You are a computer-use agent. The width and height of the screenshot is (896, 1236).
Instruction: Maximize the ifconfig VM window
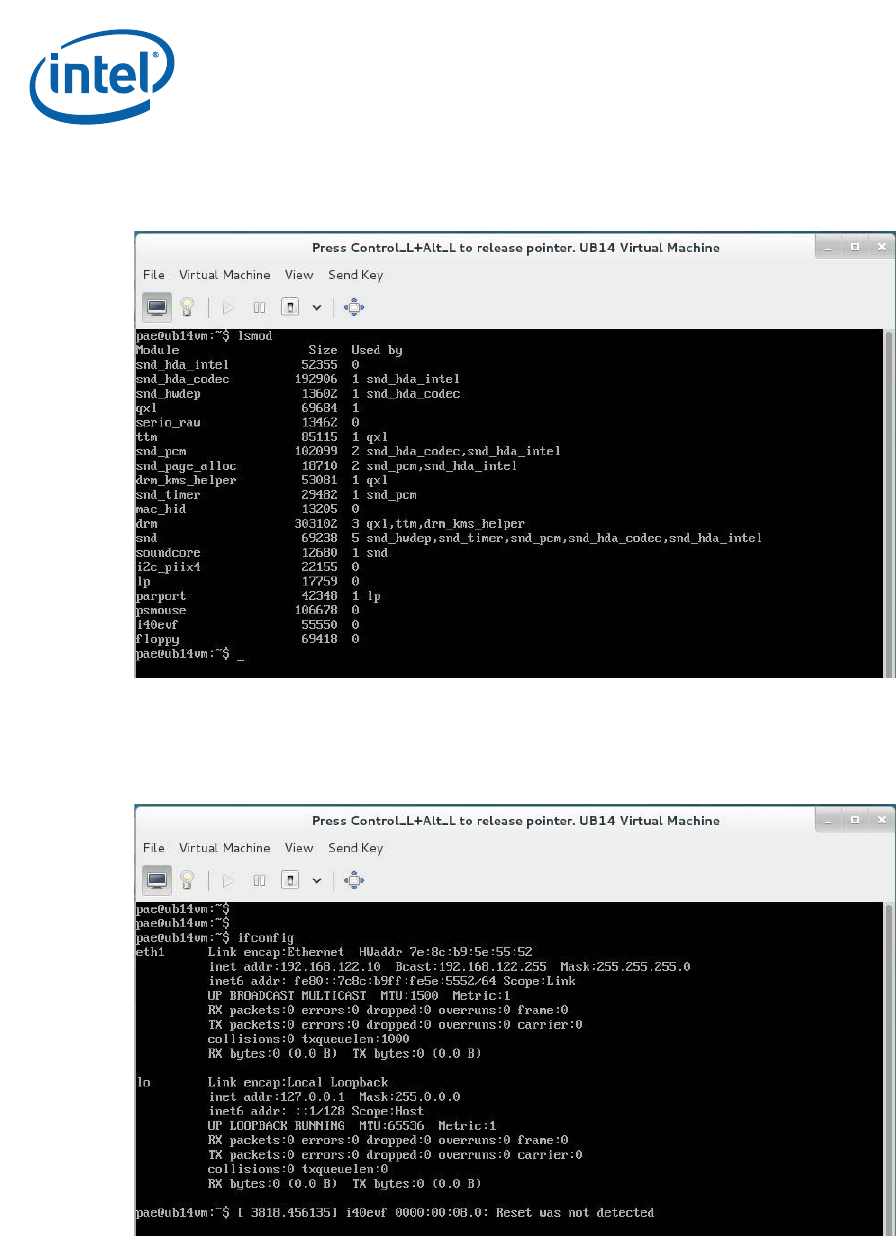click(x=855, y=819)
